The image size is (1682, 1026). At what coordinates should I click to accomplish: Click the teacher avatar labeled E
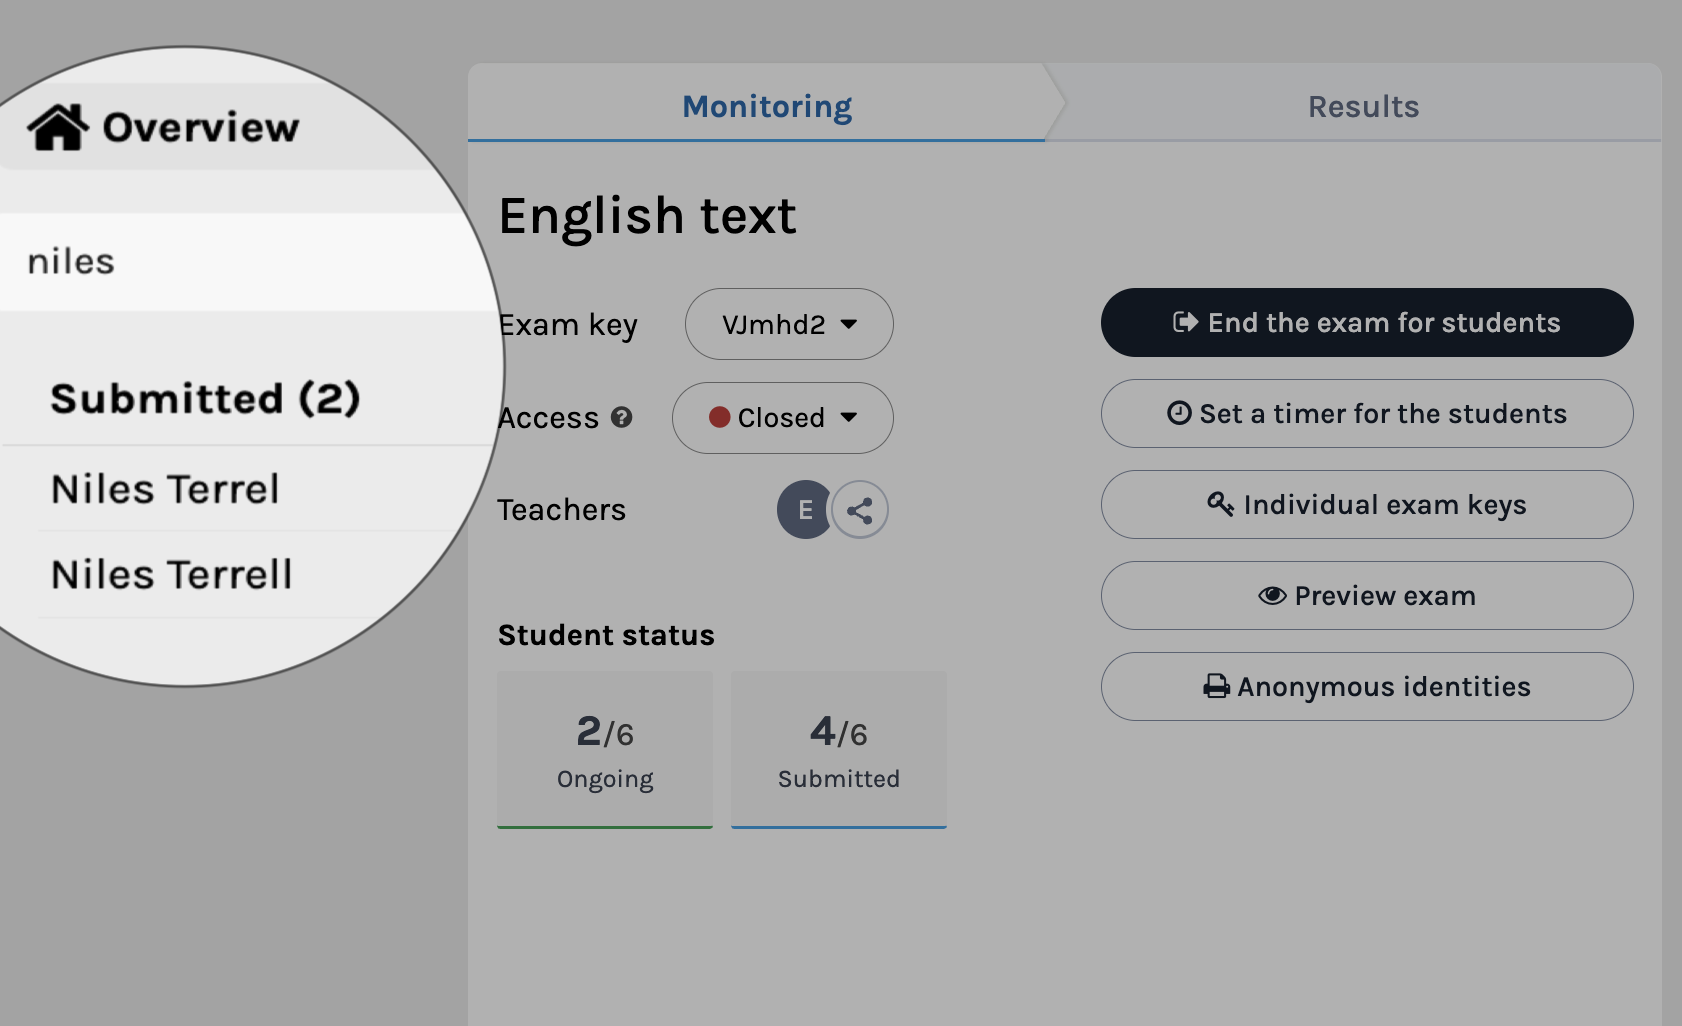click(805, 510)
